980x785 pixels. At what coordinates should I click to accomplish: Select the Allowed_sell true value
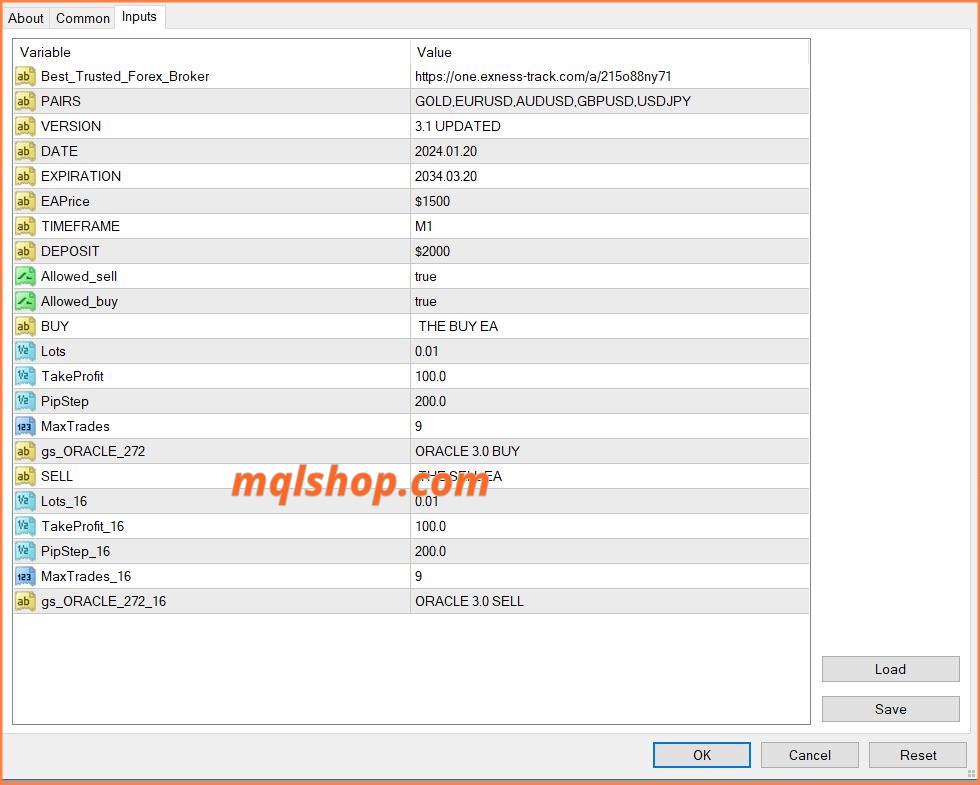pos(426,276)
